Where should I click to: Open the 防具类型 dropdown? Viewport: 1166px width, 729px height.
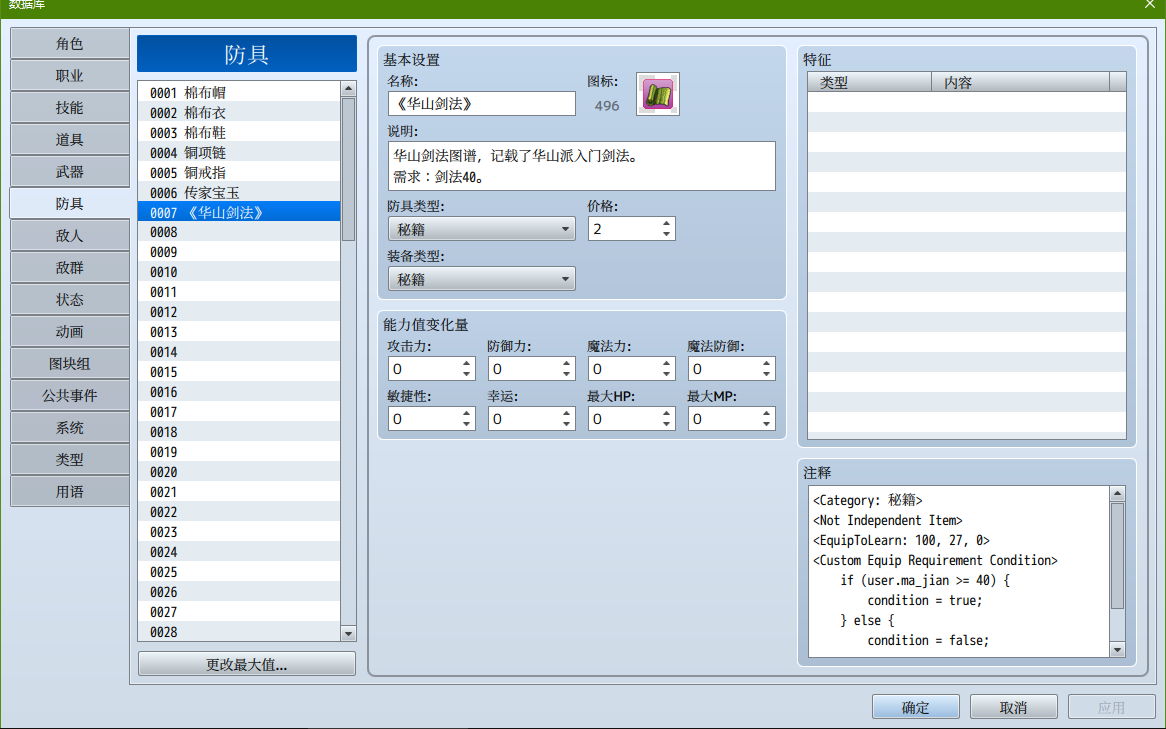click(482, 229)
